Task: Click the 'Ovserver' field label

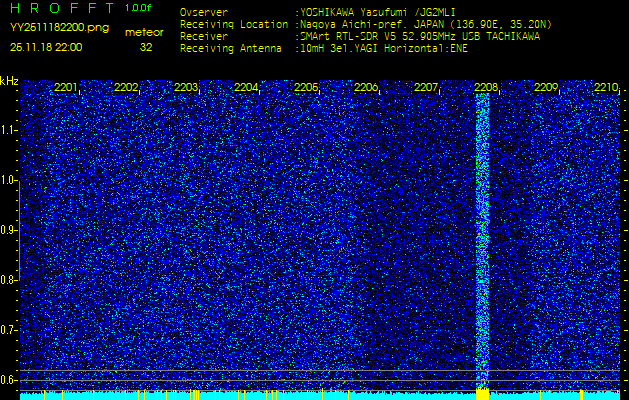Action: pyautogui.click(x=204, y=12)
